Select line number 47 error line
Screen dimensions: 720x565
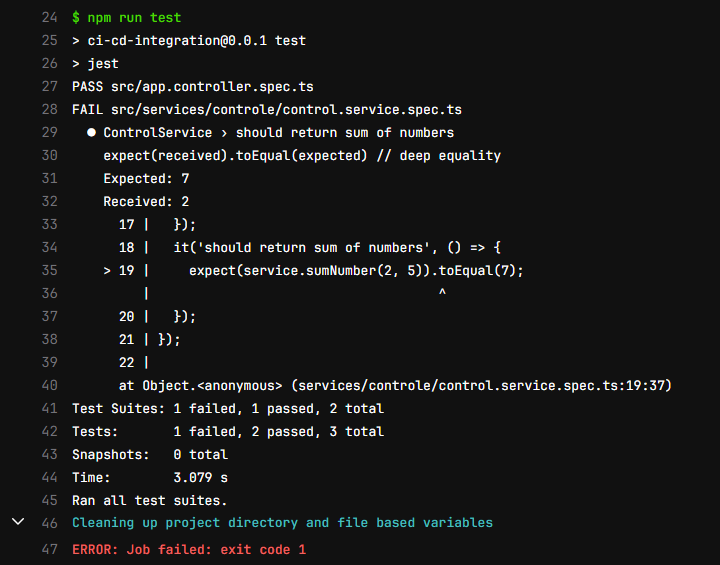[x=50, y=549]
